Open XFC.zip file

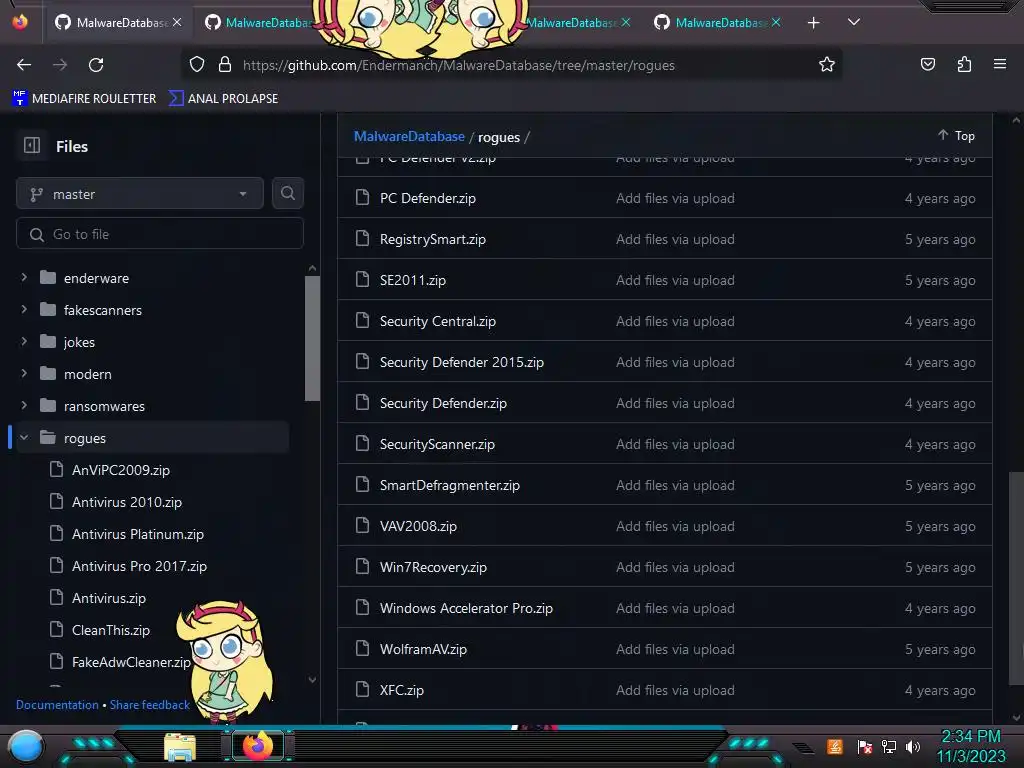tap(402, 690)
